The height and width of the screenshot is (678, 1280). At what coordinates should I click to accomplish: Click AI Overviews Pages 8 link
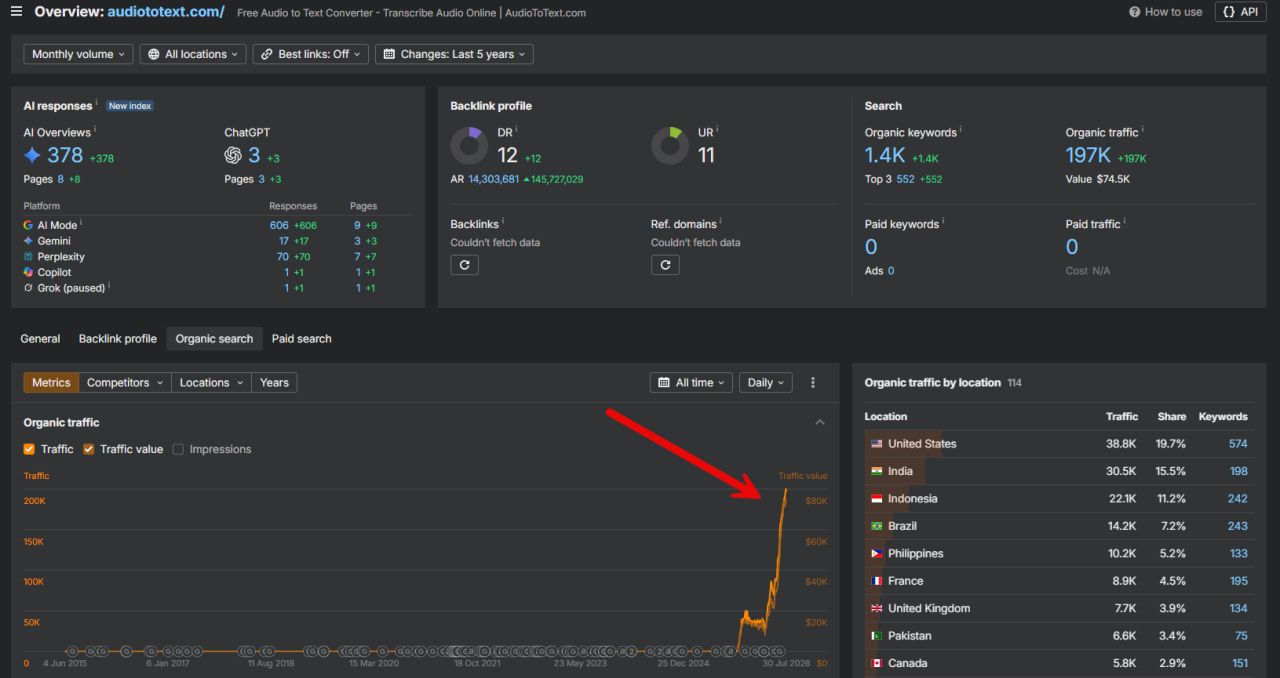(60, 180)
